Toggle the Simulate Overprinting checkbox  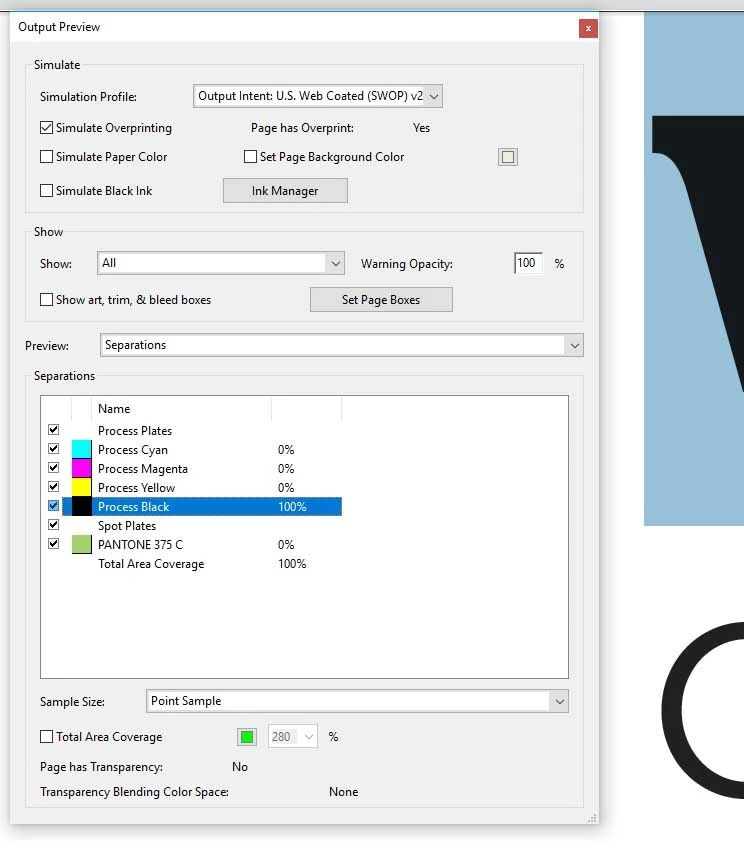[46, 128]
